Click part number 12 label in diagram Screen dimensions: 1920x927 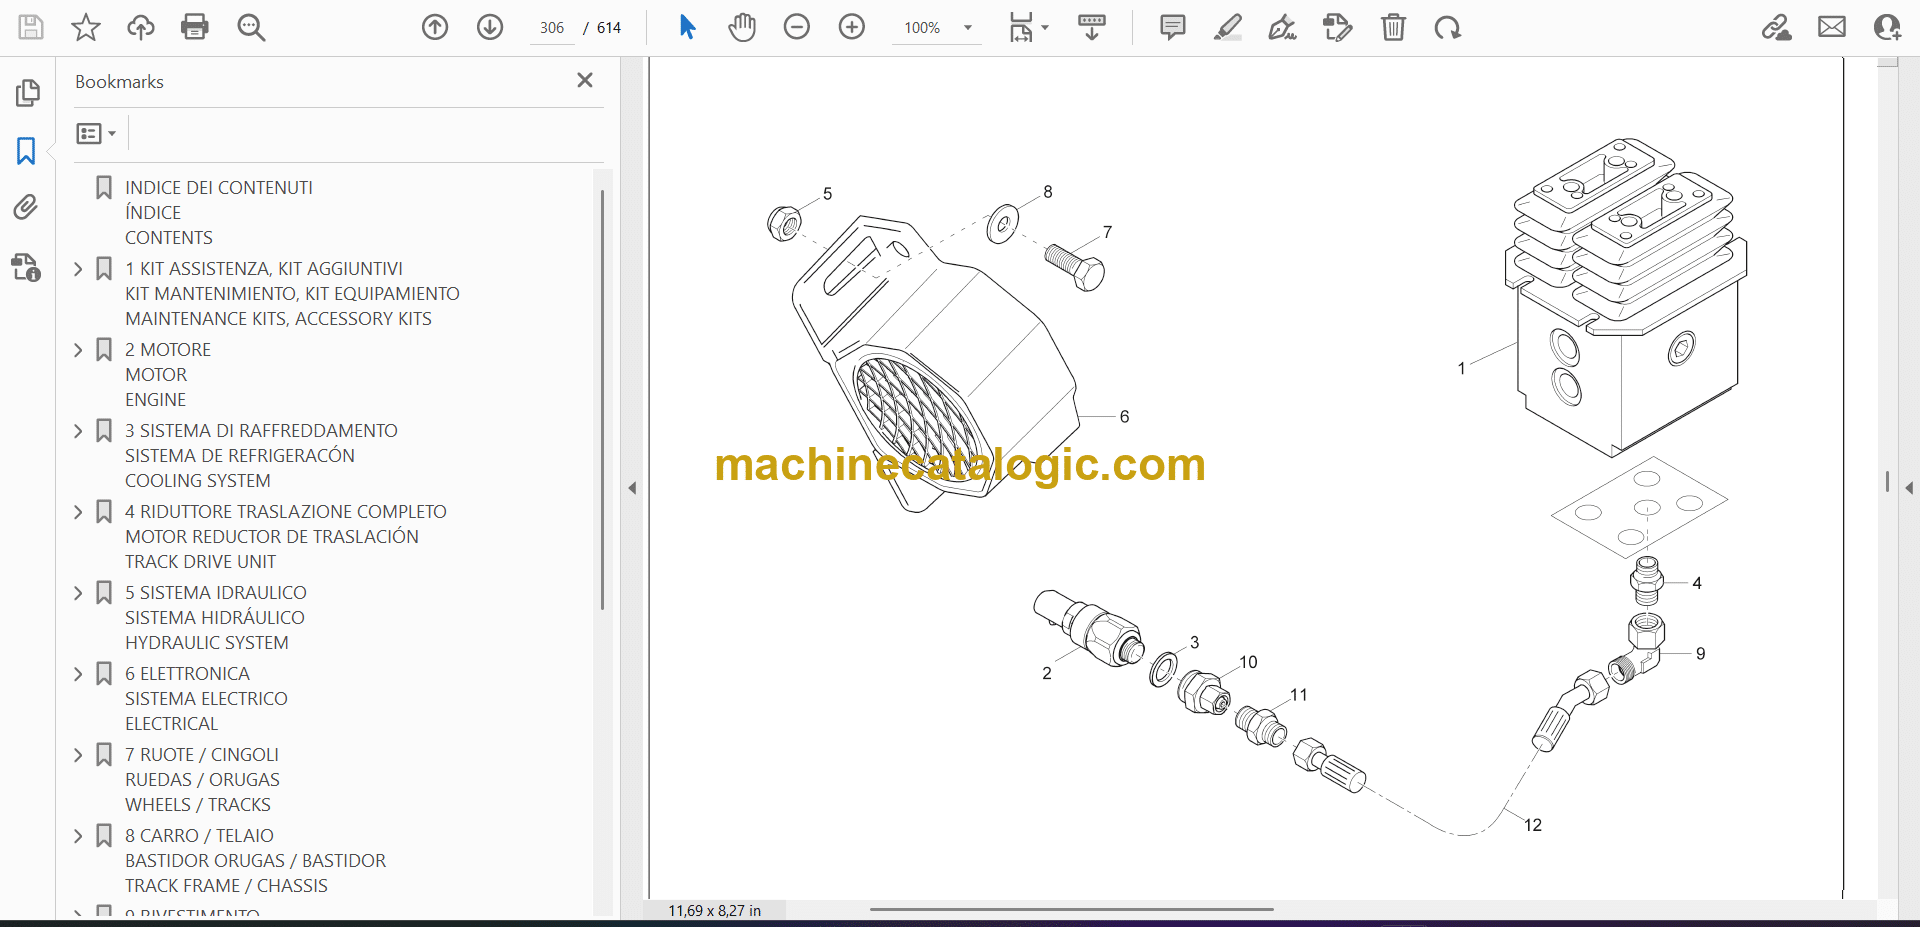[1533, 825]
